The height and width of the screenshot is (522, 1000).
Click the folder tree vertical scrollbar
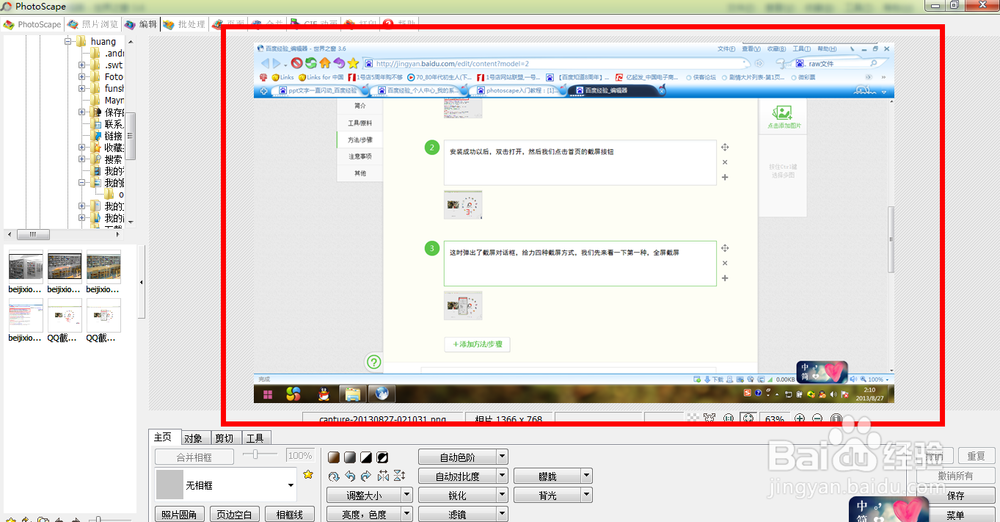click(130, 135)
